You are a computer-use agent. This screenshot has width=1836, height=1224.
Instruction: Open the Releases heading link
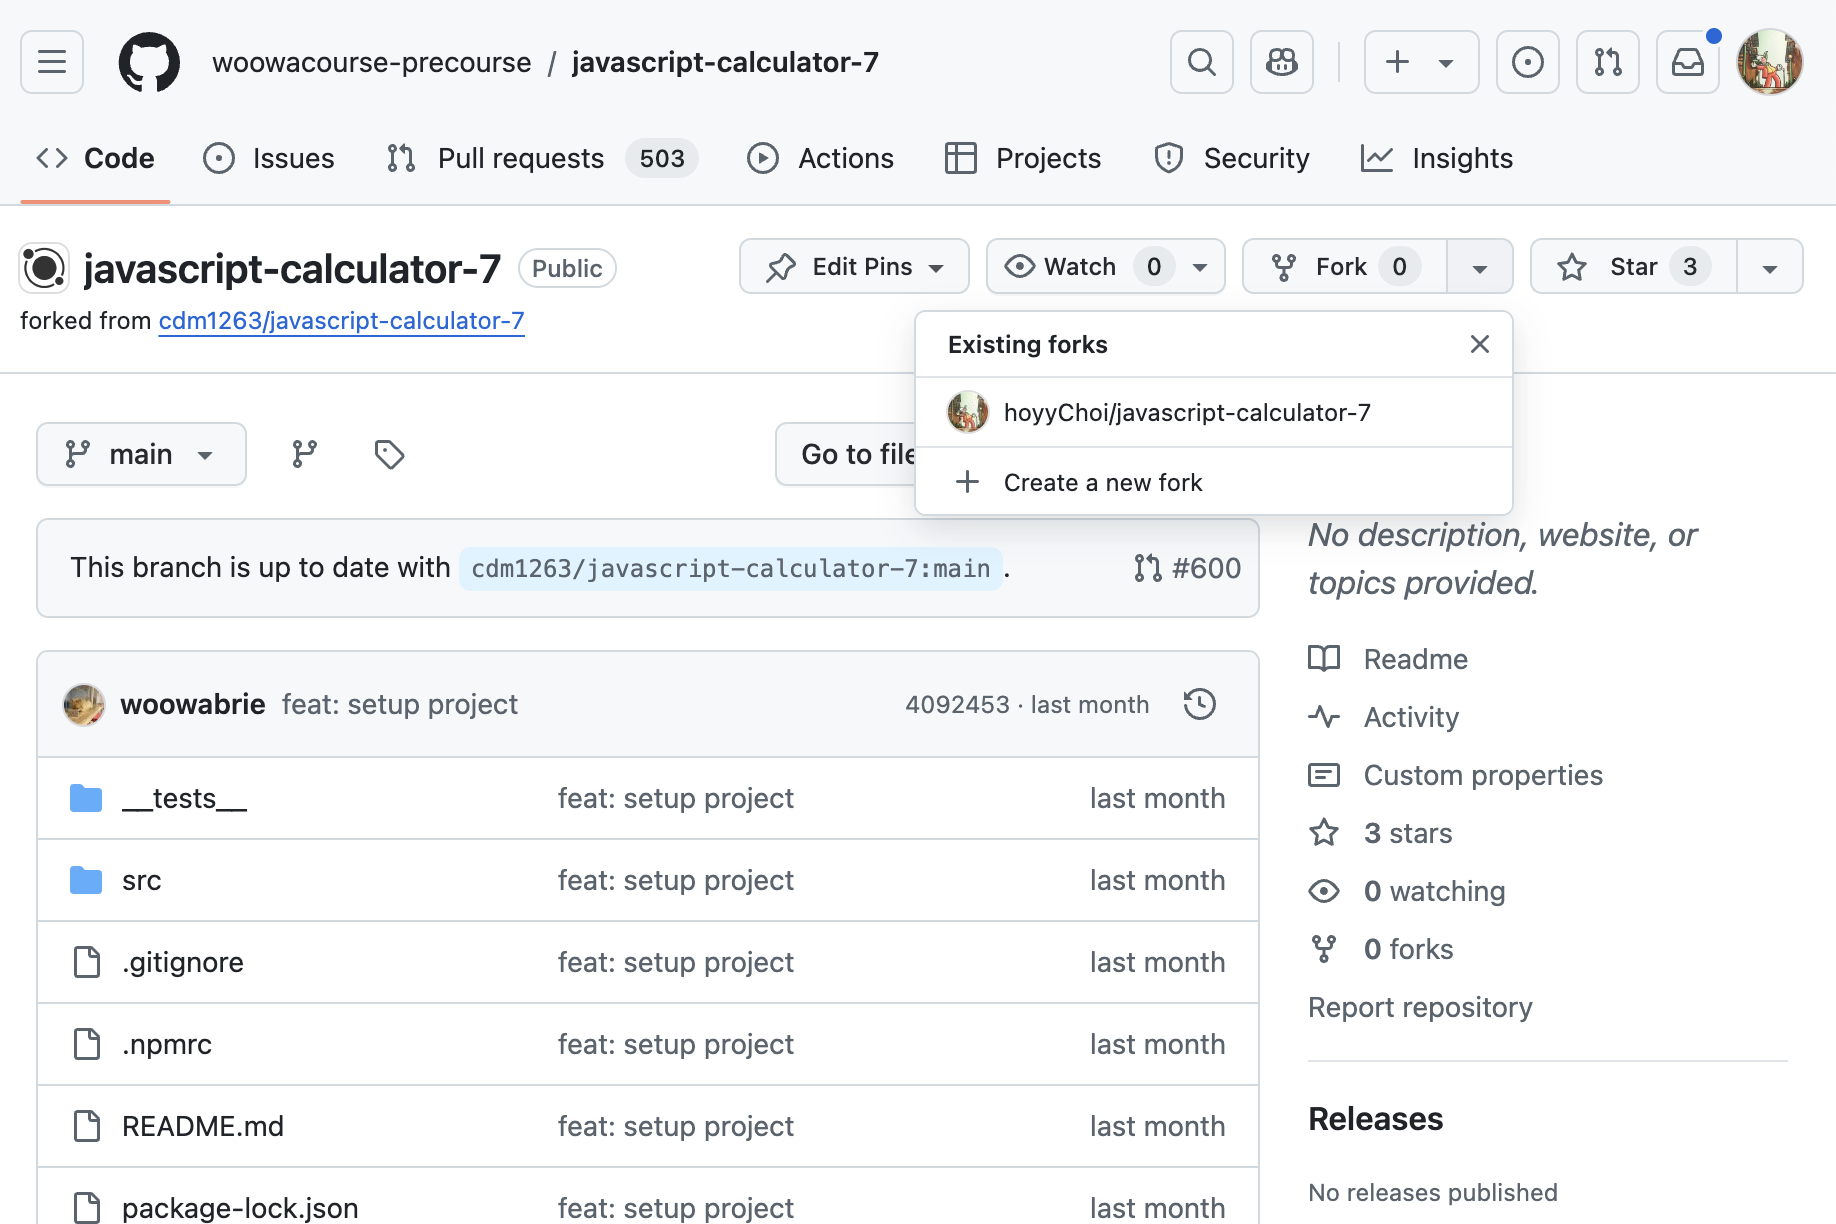point(1376,1118)
